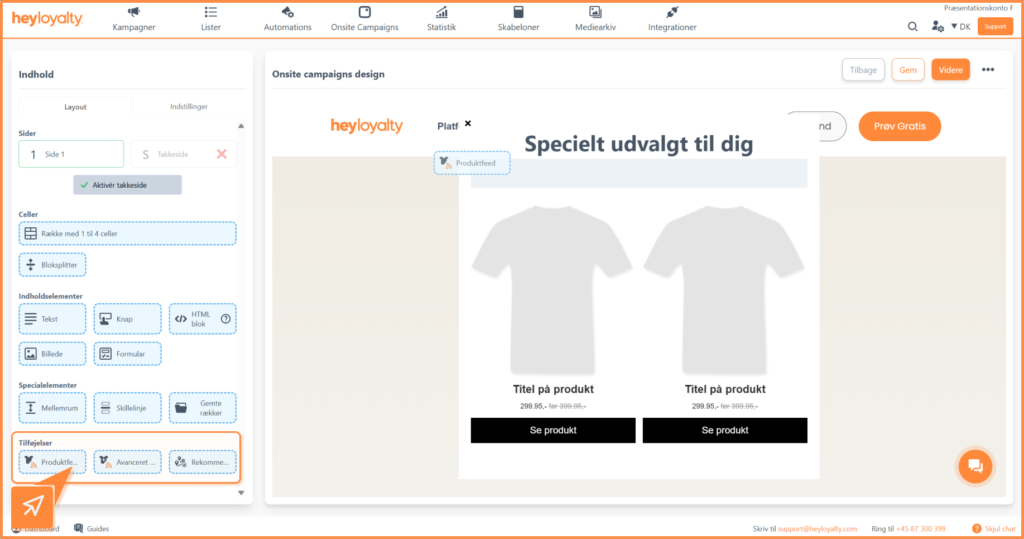The image size is (1024, 539).
Task: Switch to the Indstillinger tab
Action: tap(188, 106)
